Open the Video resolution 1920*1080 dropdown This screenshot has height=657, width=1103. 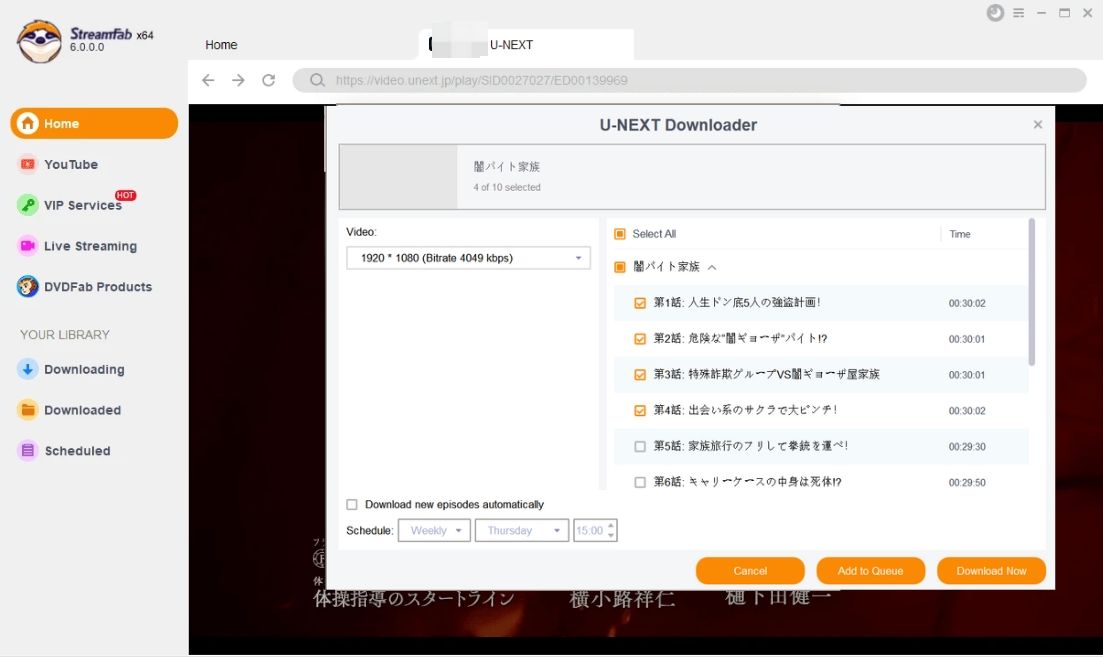[x=468, y=257]
